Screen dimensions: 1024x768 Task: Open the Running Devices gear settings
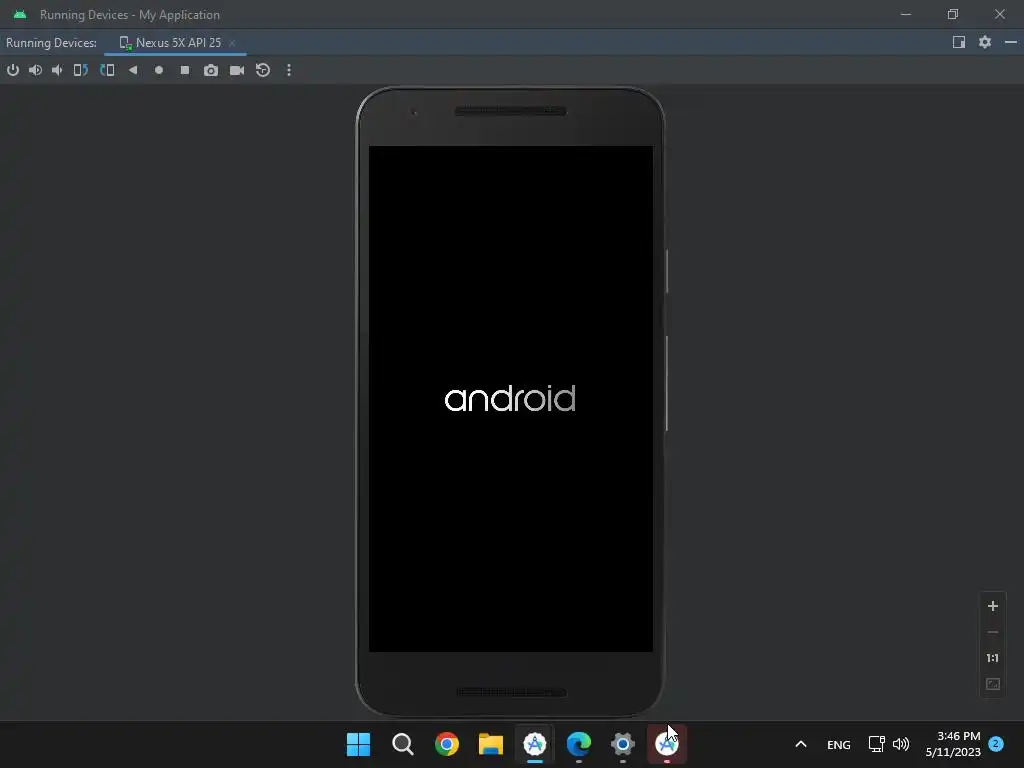click(x=985, y=42)
